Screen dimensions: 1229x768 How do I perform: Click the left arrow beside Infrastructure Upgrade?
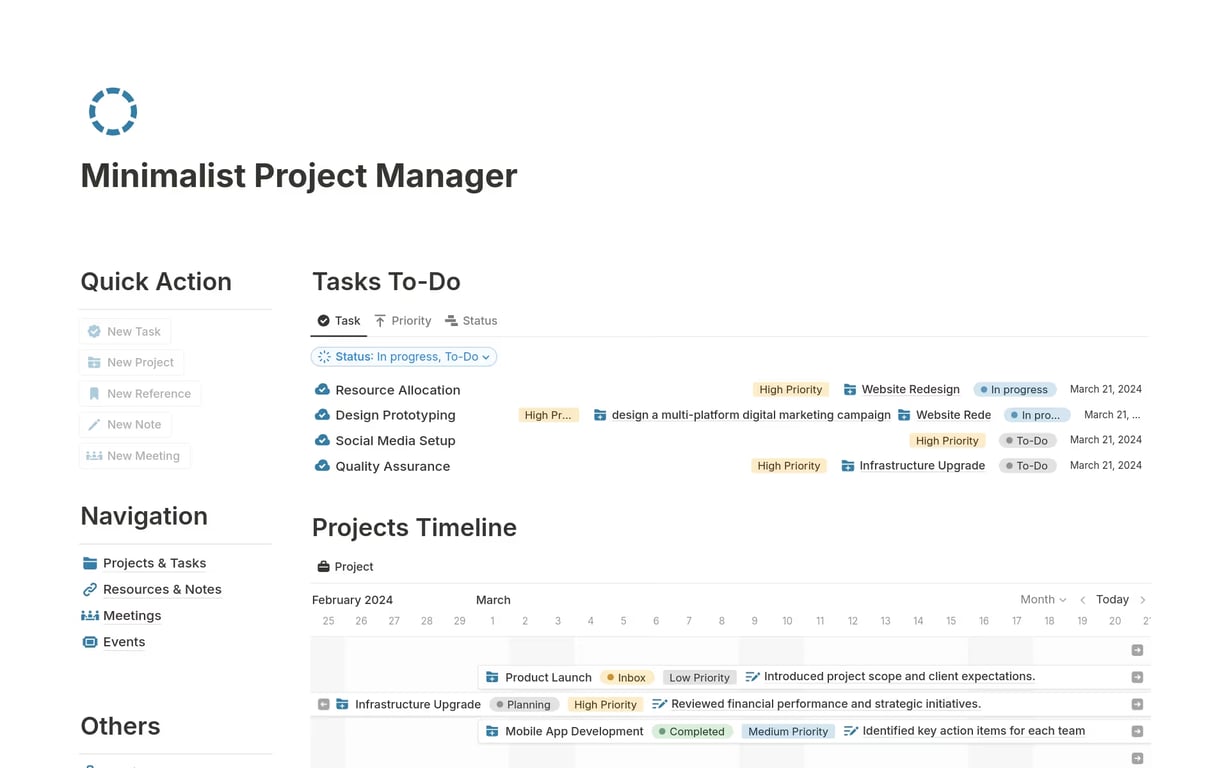point(323,704)
